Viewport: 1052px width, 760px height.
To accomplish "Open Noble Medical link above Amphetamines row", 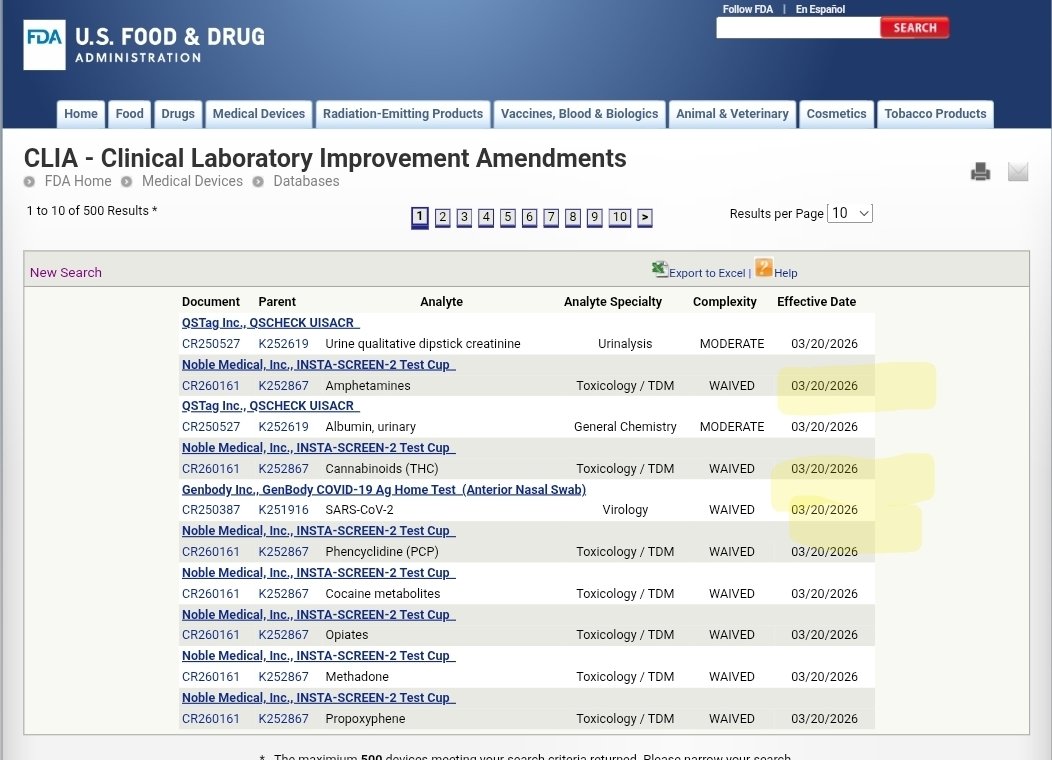I will tap(319, 364).
